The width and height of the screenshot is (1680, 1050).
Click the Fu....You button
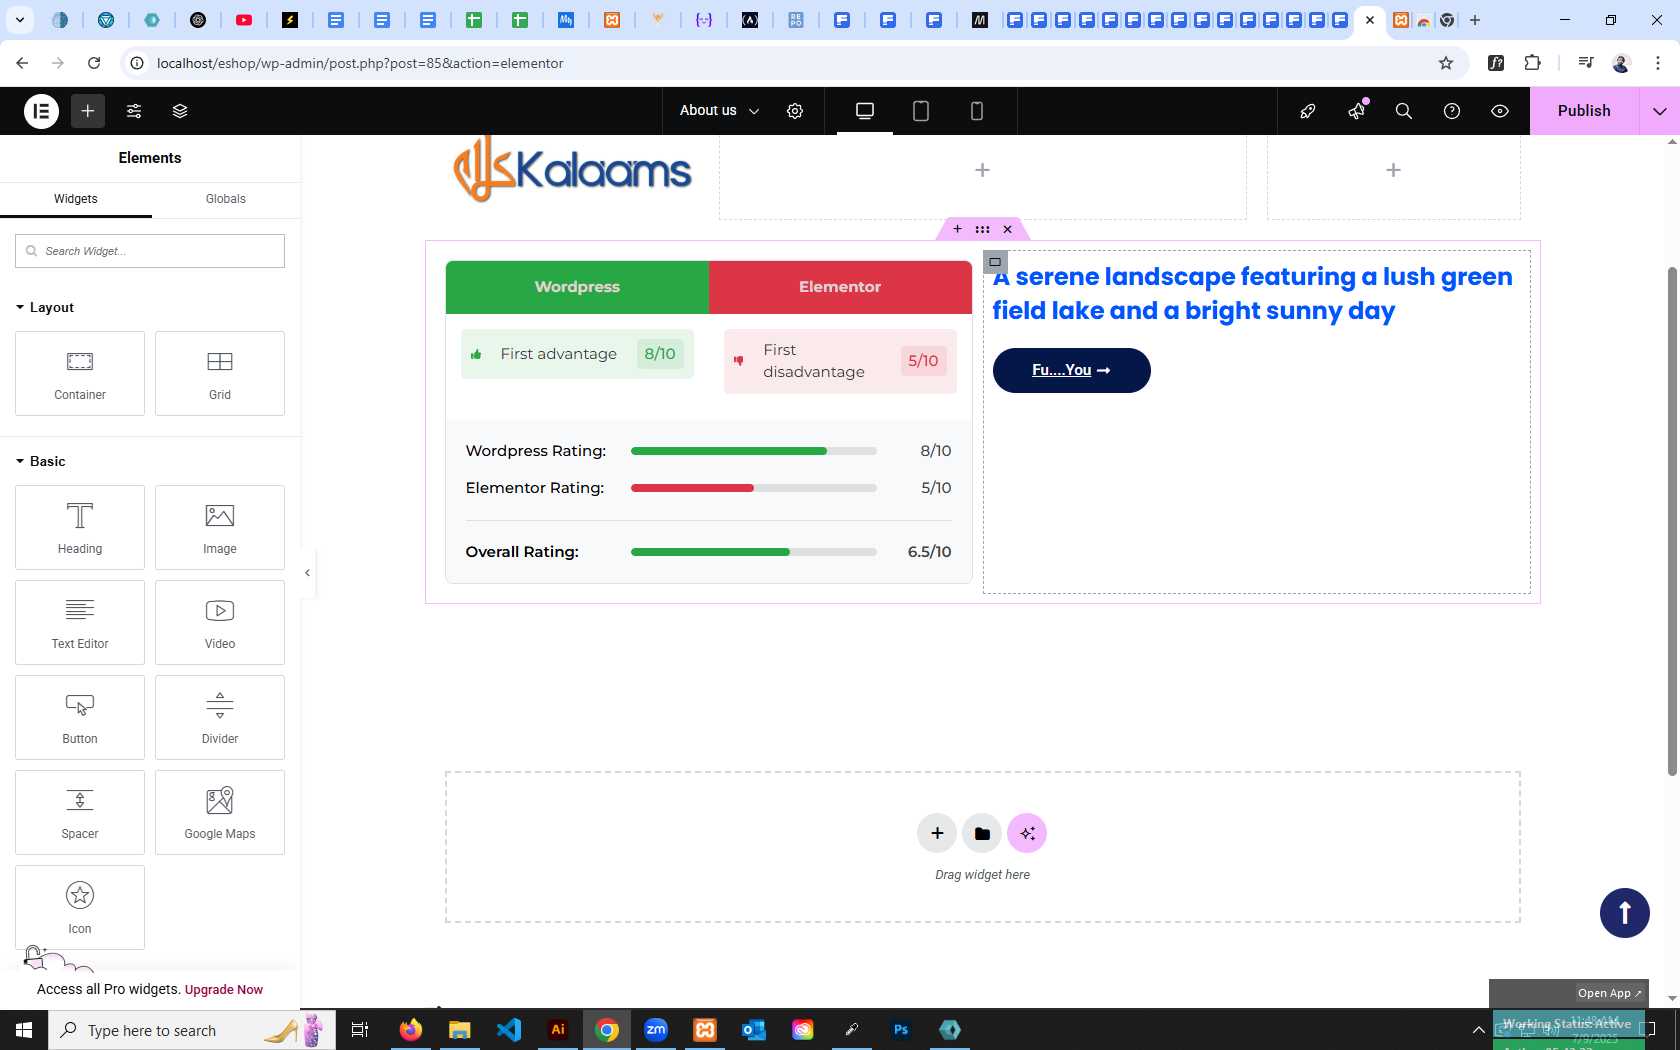1072,370
